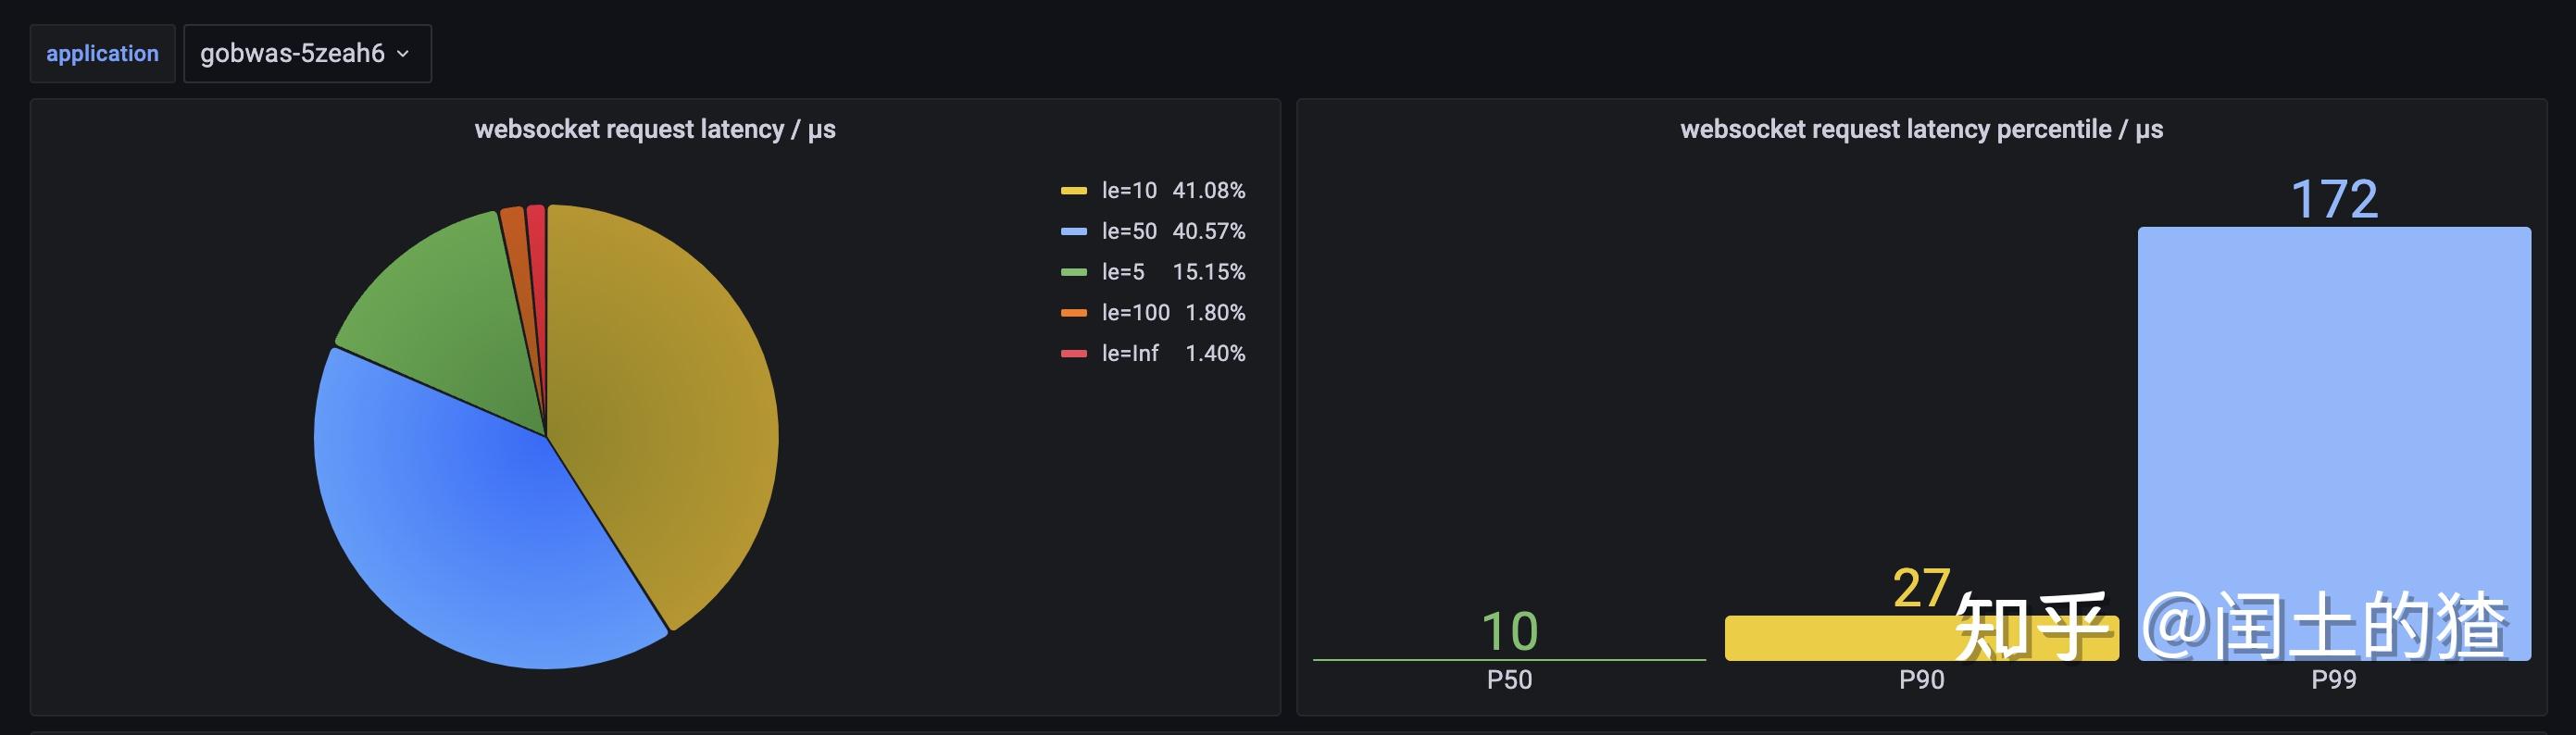Open the websocket request latency panel title menu
This screenshot has width=2576, height=735.
tap(655, 129)
